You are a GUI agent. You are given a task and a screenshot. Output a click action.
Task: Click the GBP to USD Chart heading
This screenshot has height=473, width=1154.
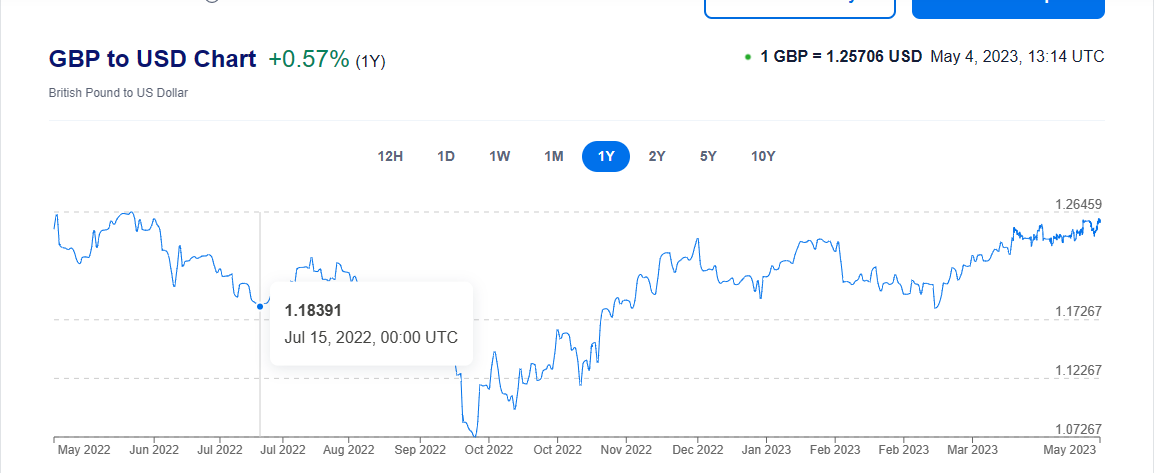coord(152,59)
